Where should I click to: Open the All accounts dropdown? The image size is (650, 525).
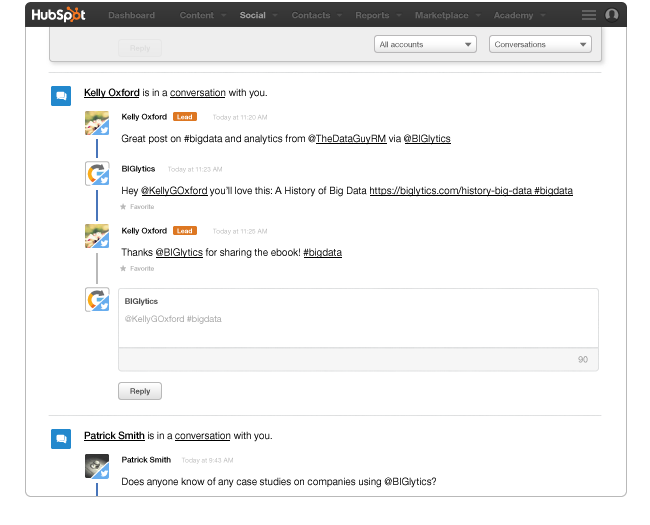point(425,44)
